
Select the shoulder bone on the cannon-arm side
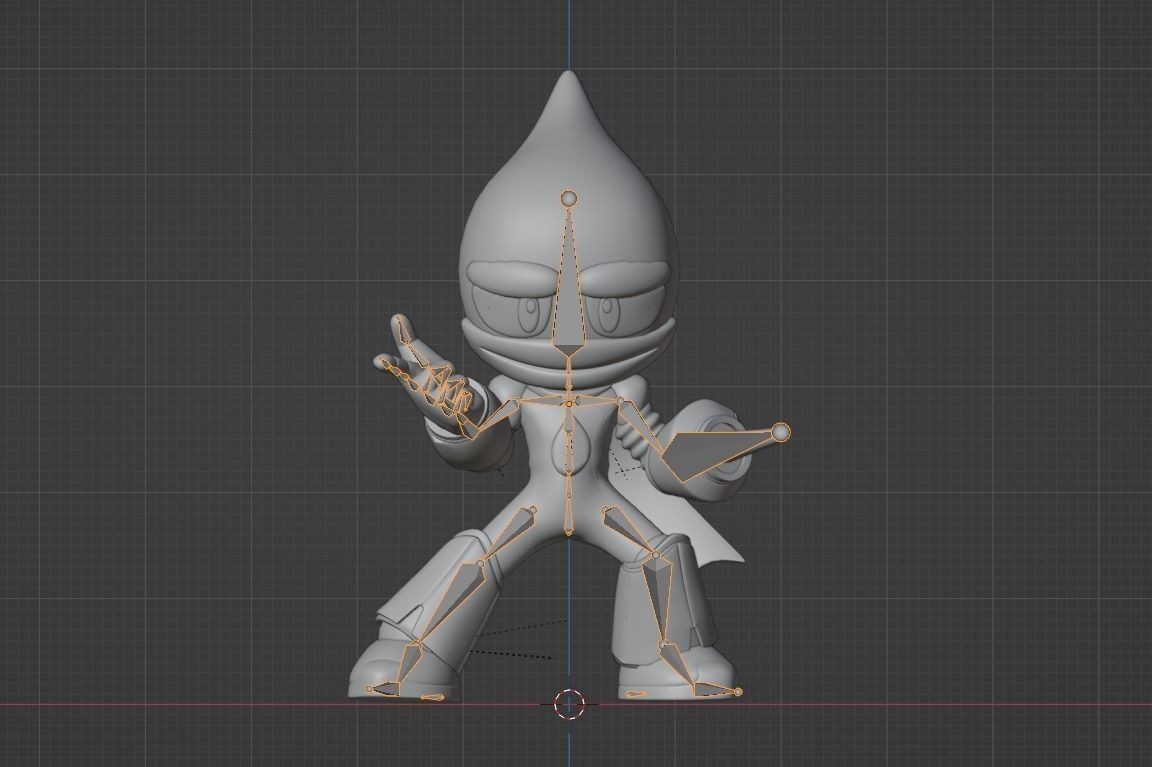click(x=595, y=401)
